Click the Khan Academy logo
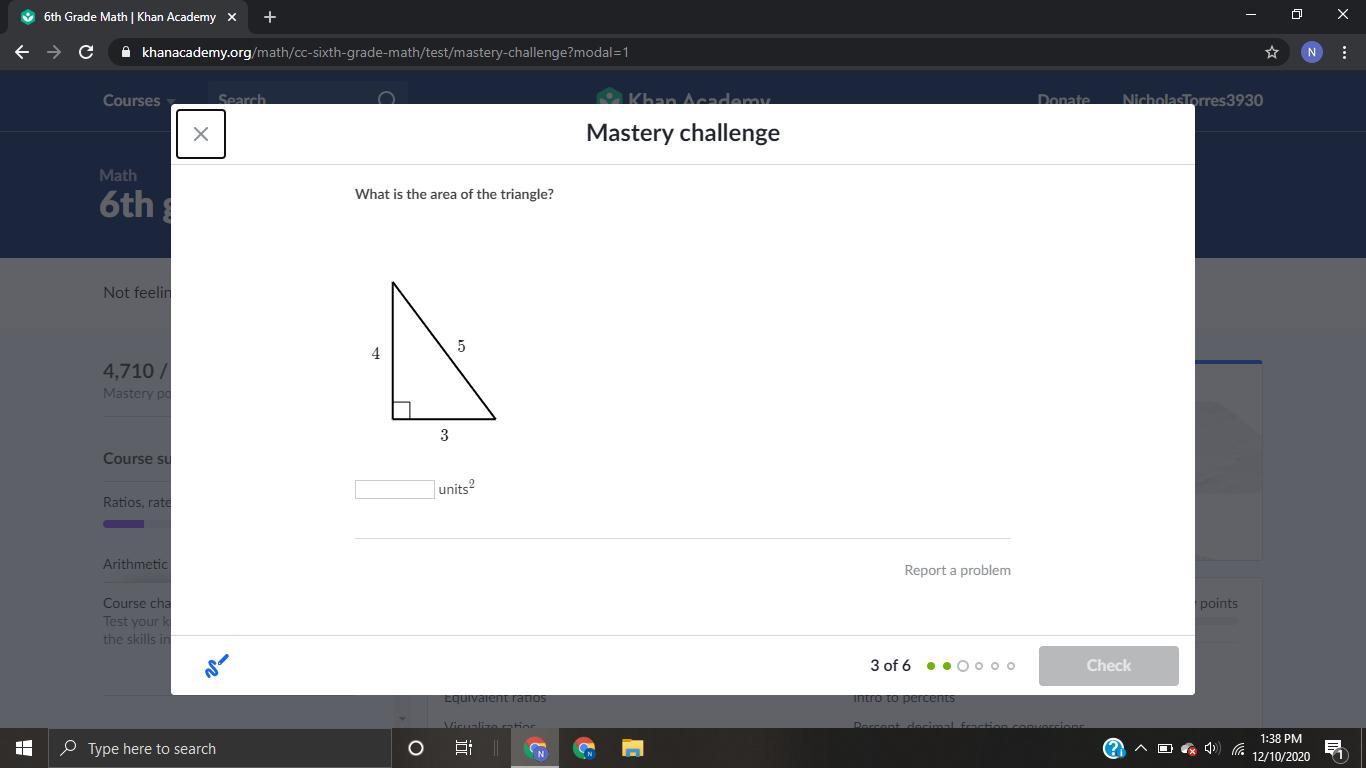This screenshot has height=768, width=1366. coord(683,100)
